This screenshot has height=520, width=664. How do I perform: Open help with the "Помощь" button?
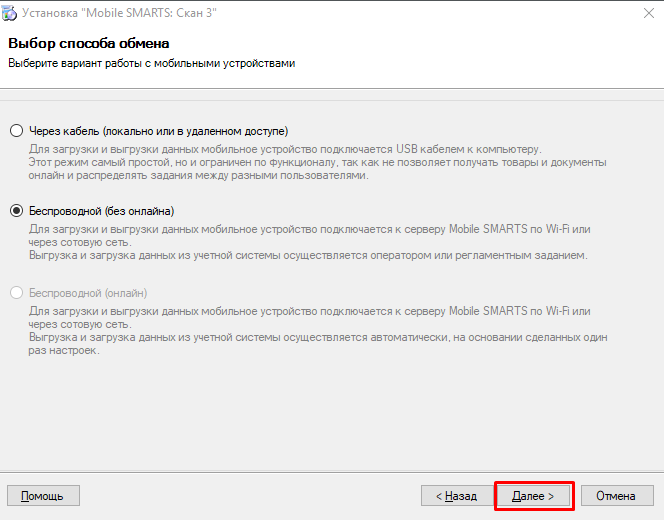(43, 496)
